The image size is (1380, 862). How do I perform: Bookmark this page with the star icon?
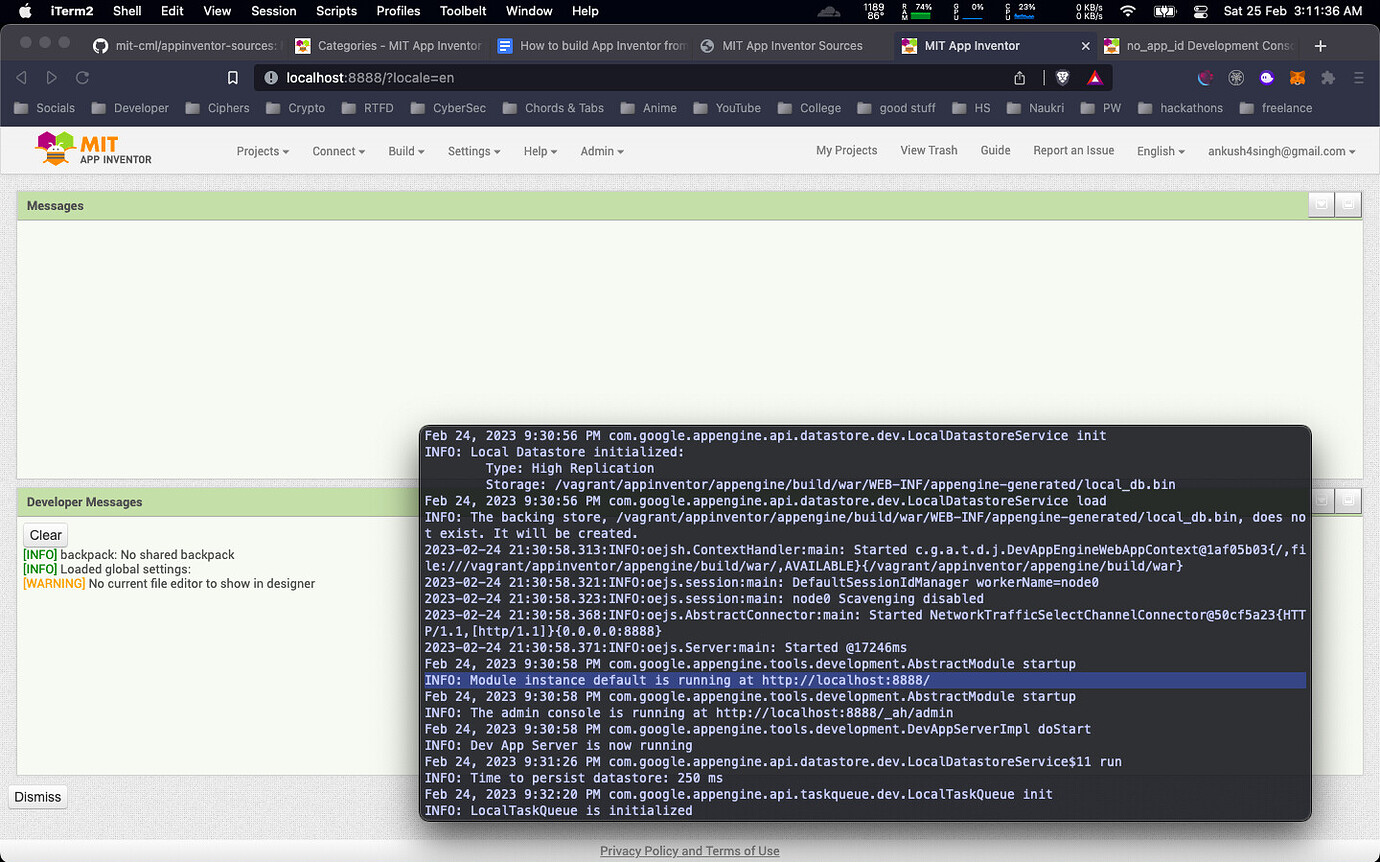pos(232,77)
